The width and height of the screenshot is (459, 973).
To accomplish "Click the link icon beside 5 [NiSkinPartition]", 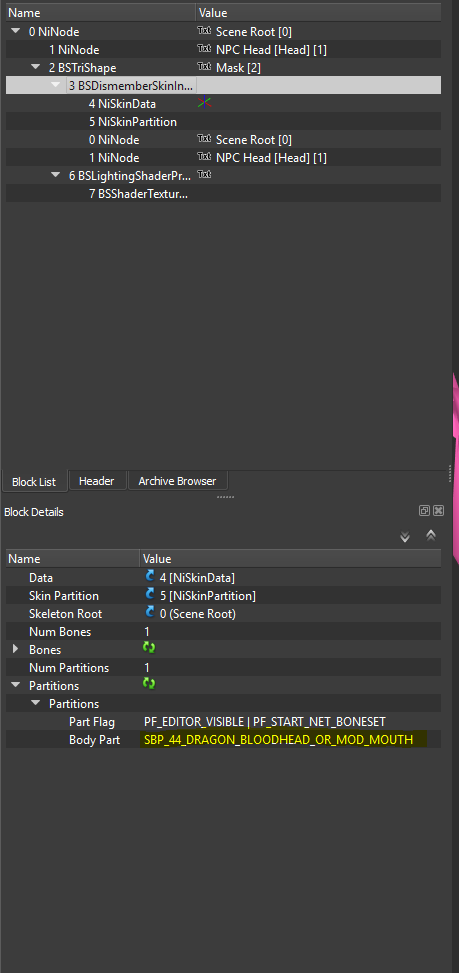I will click(149, 594).
